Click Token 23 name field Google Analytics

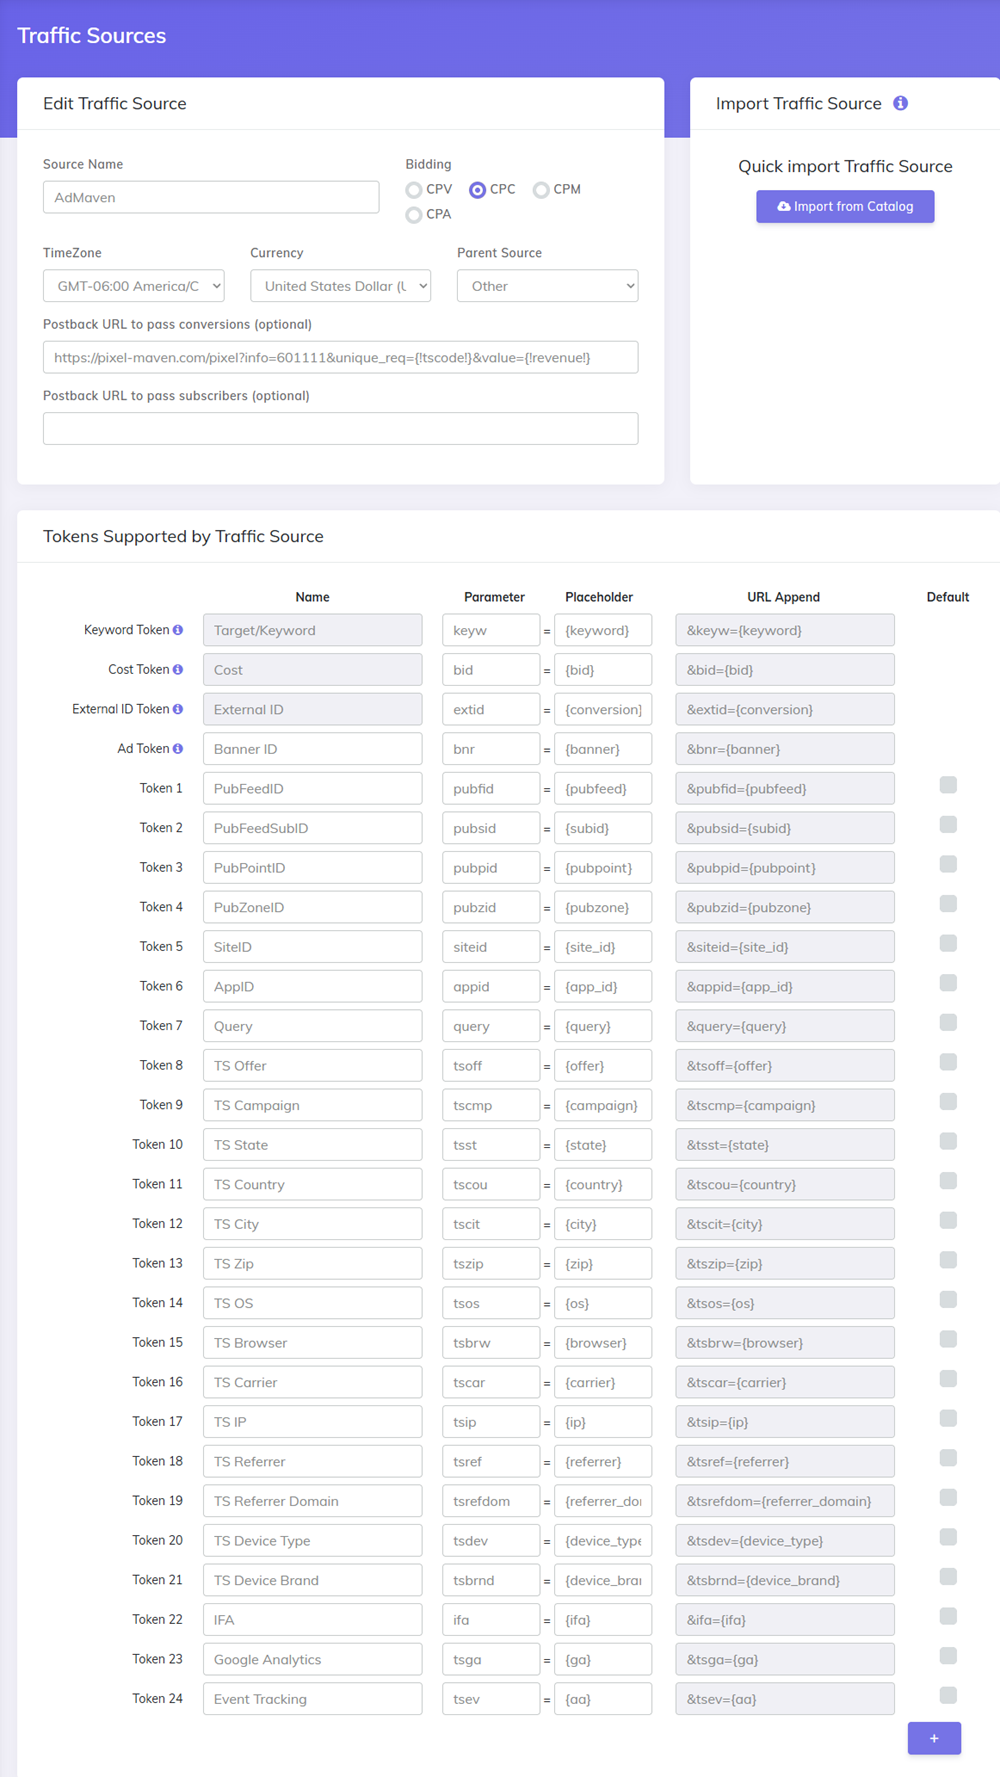tap(312, 1660)
